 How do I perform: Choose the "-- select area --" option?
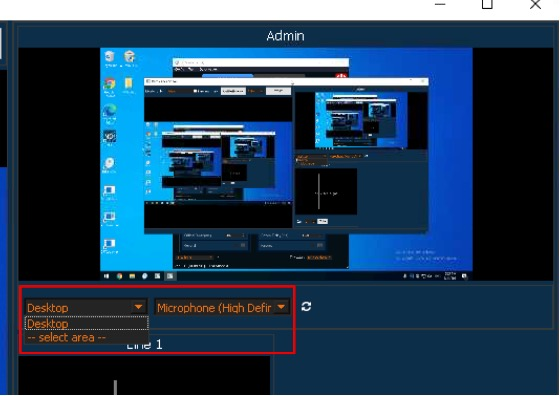click(x=86, y=337)
